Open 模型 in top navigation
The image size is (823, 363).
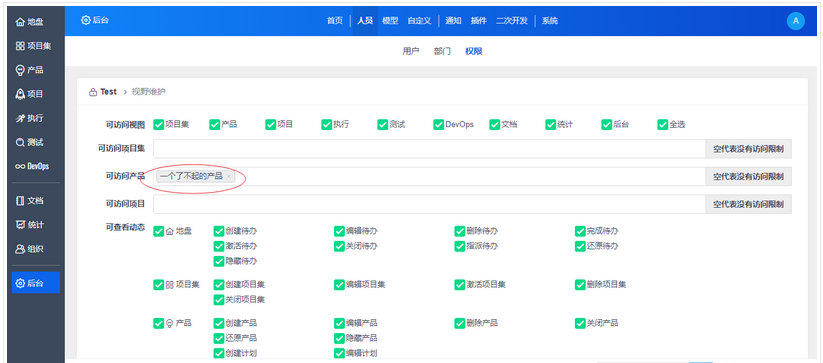coord(390,21)
